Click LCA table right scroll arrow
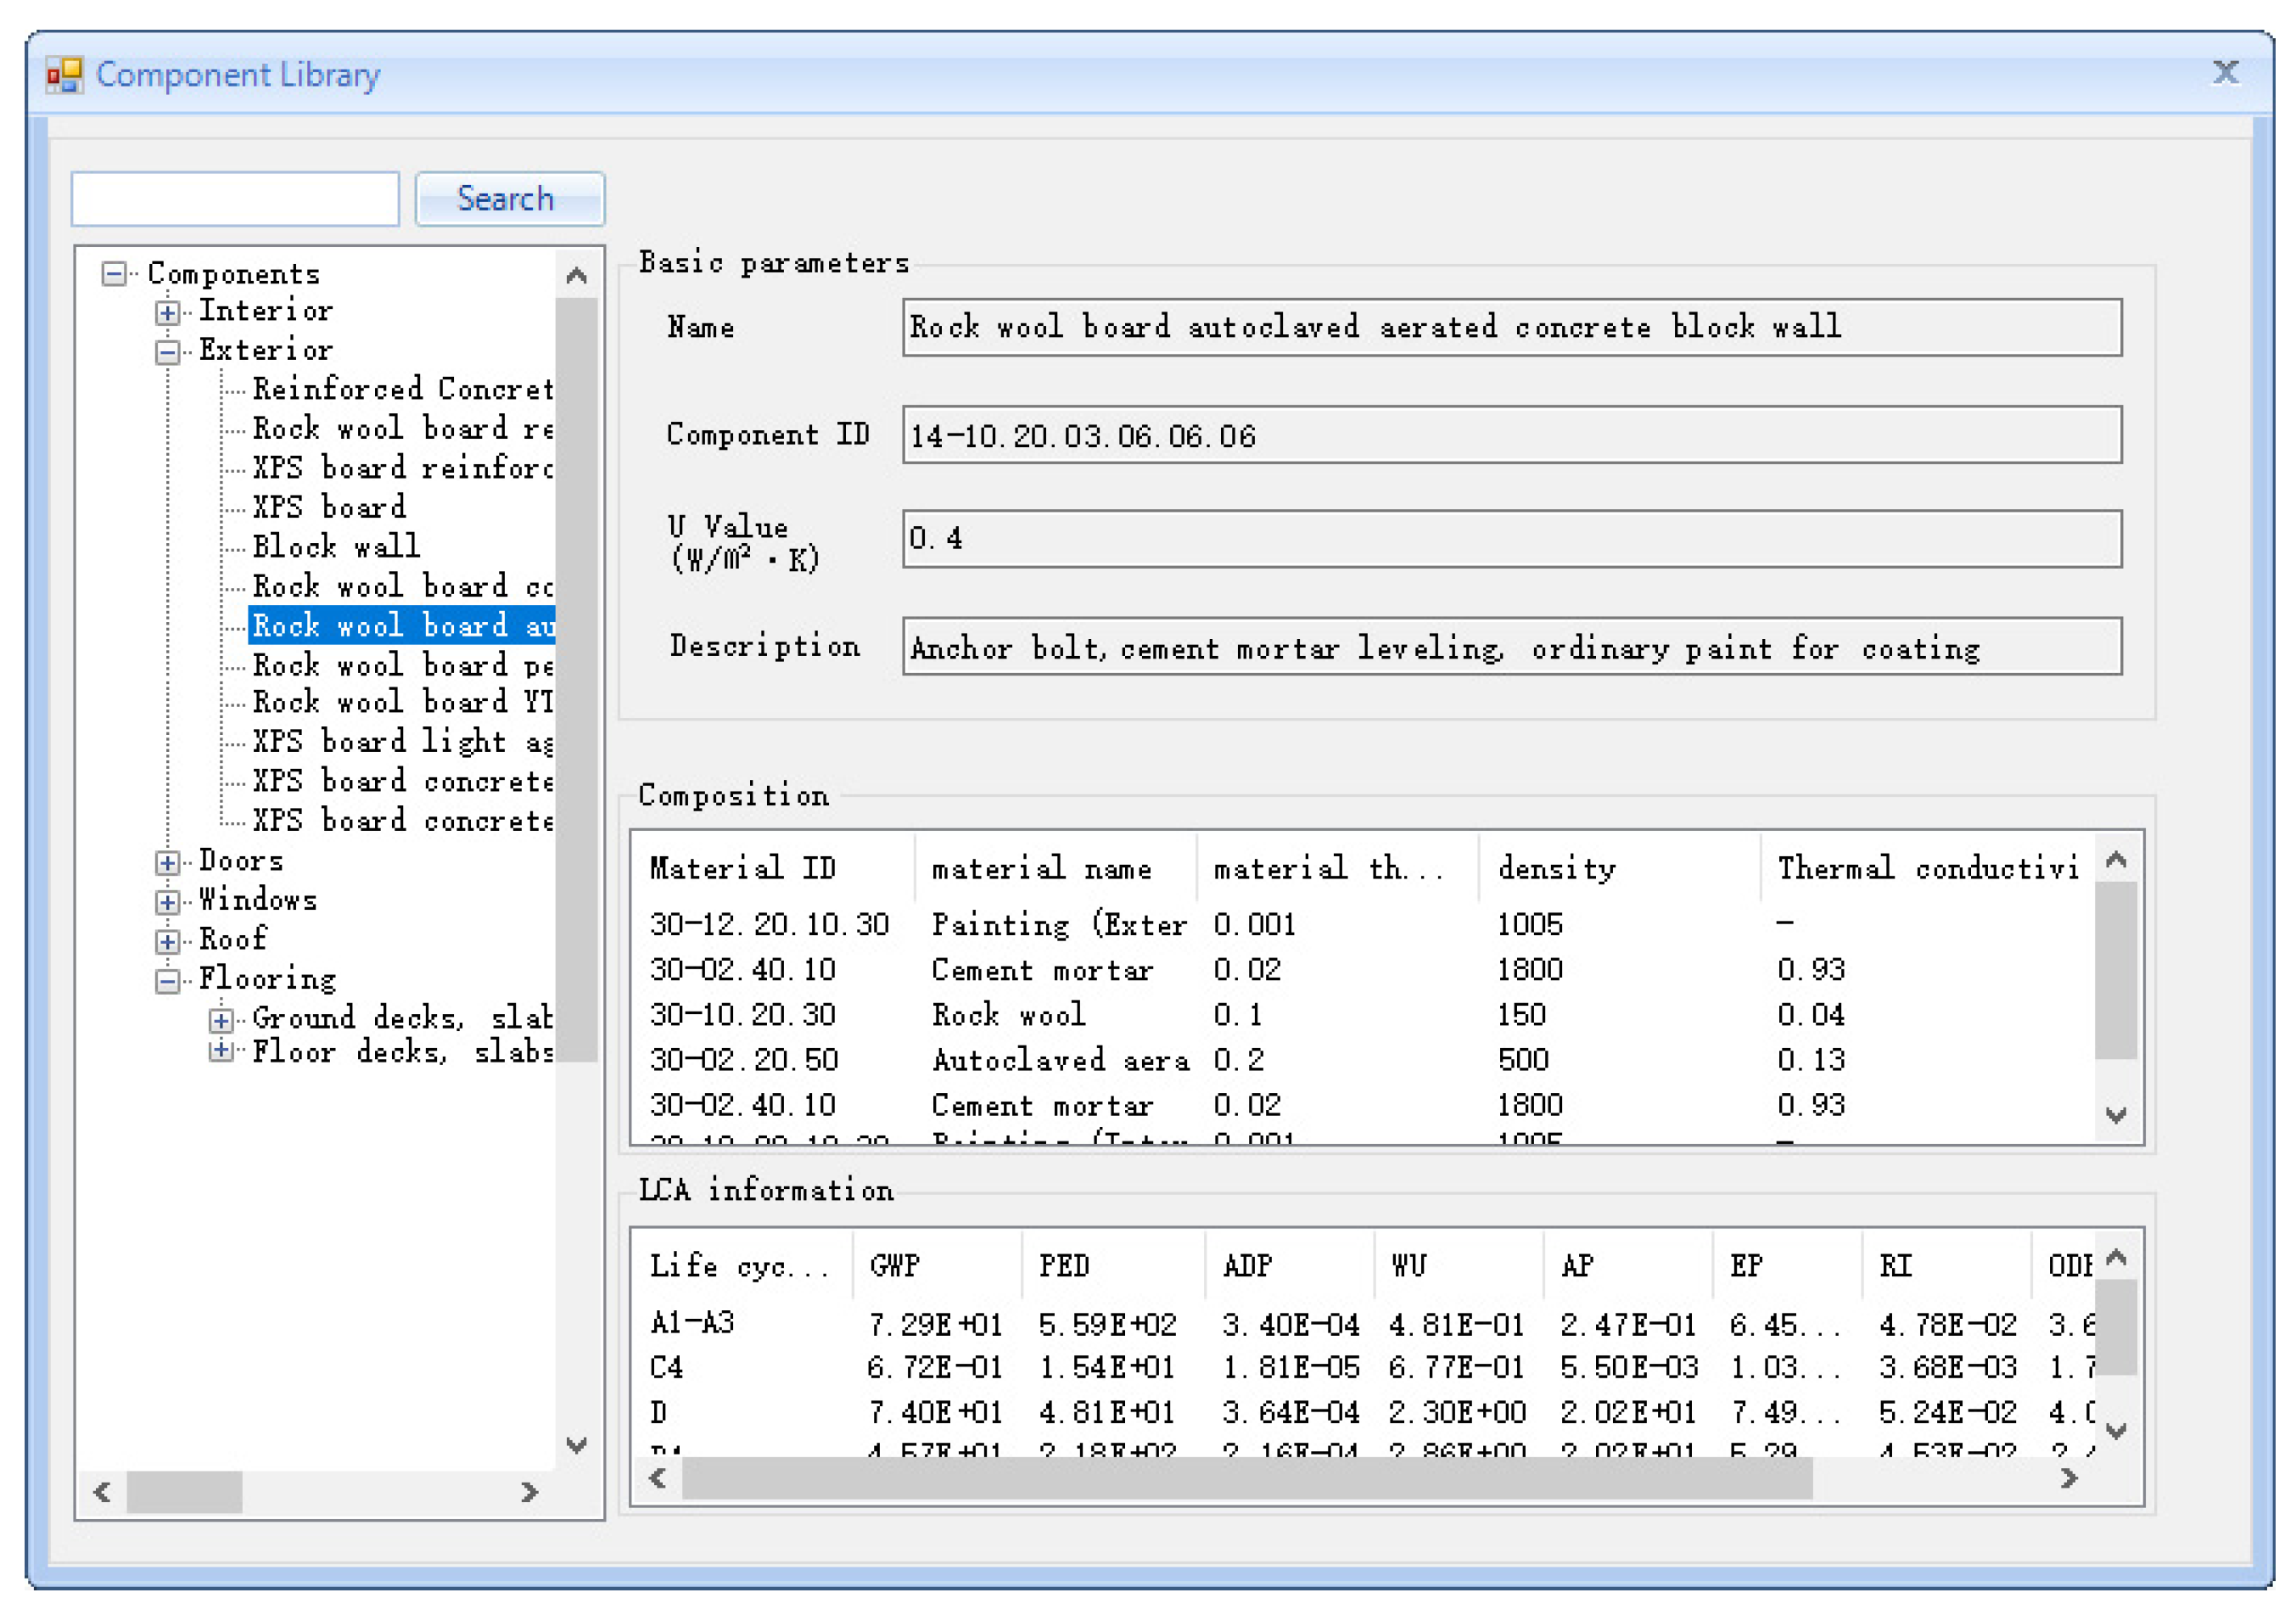 point(2070,1478)
